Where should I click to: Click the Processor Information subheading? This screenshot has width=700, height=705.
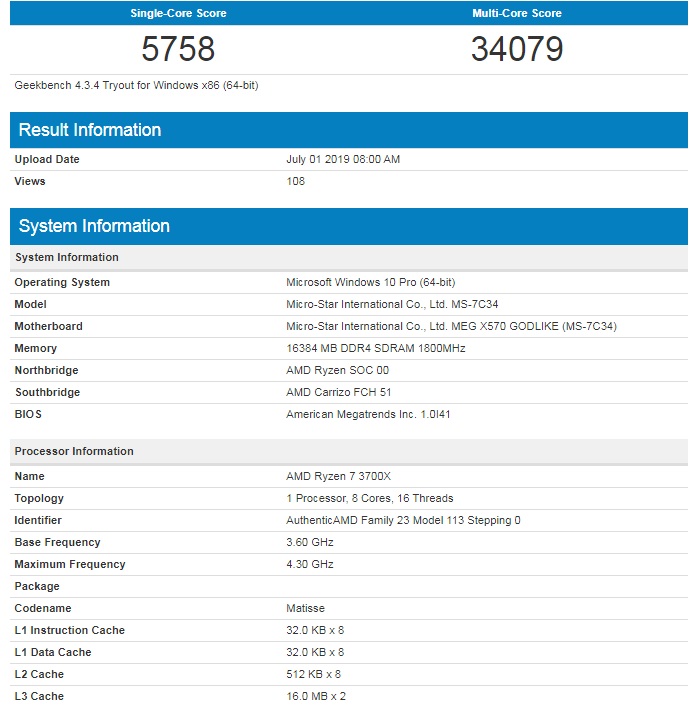349,451
